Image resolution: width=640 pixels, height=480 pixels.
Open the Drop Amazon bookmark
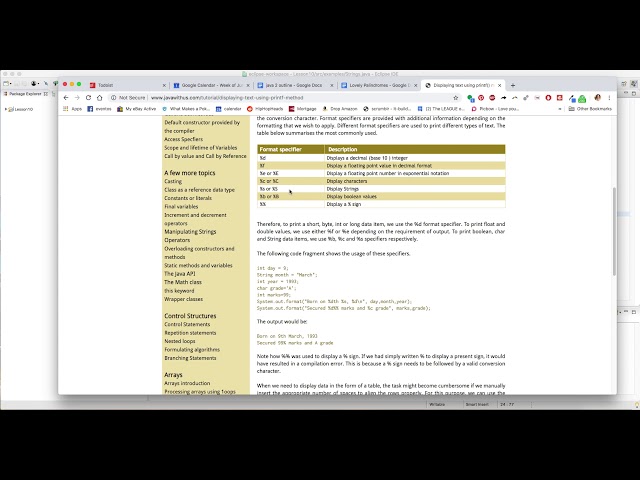(x=340, y=109)
